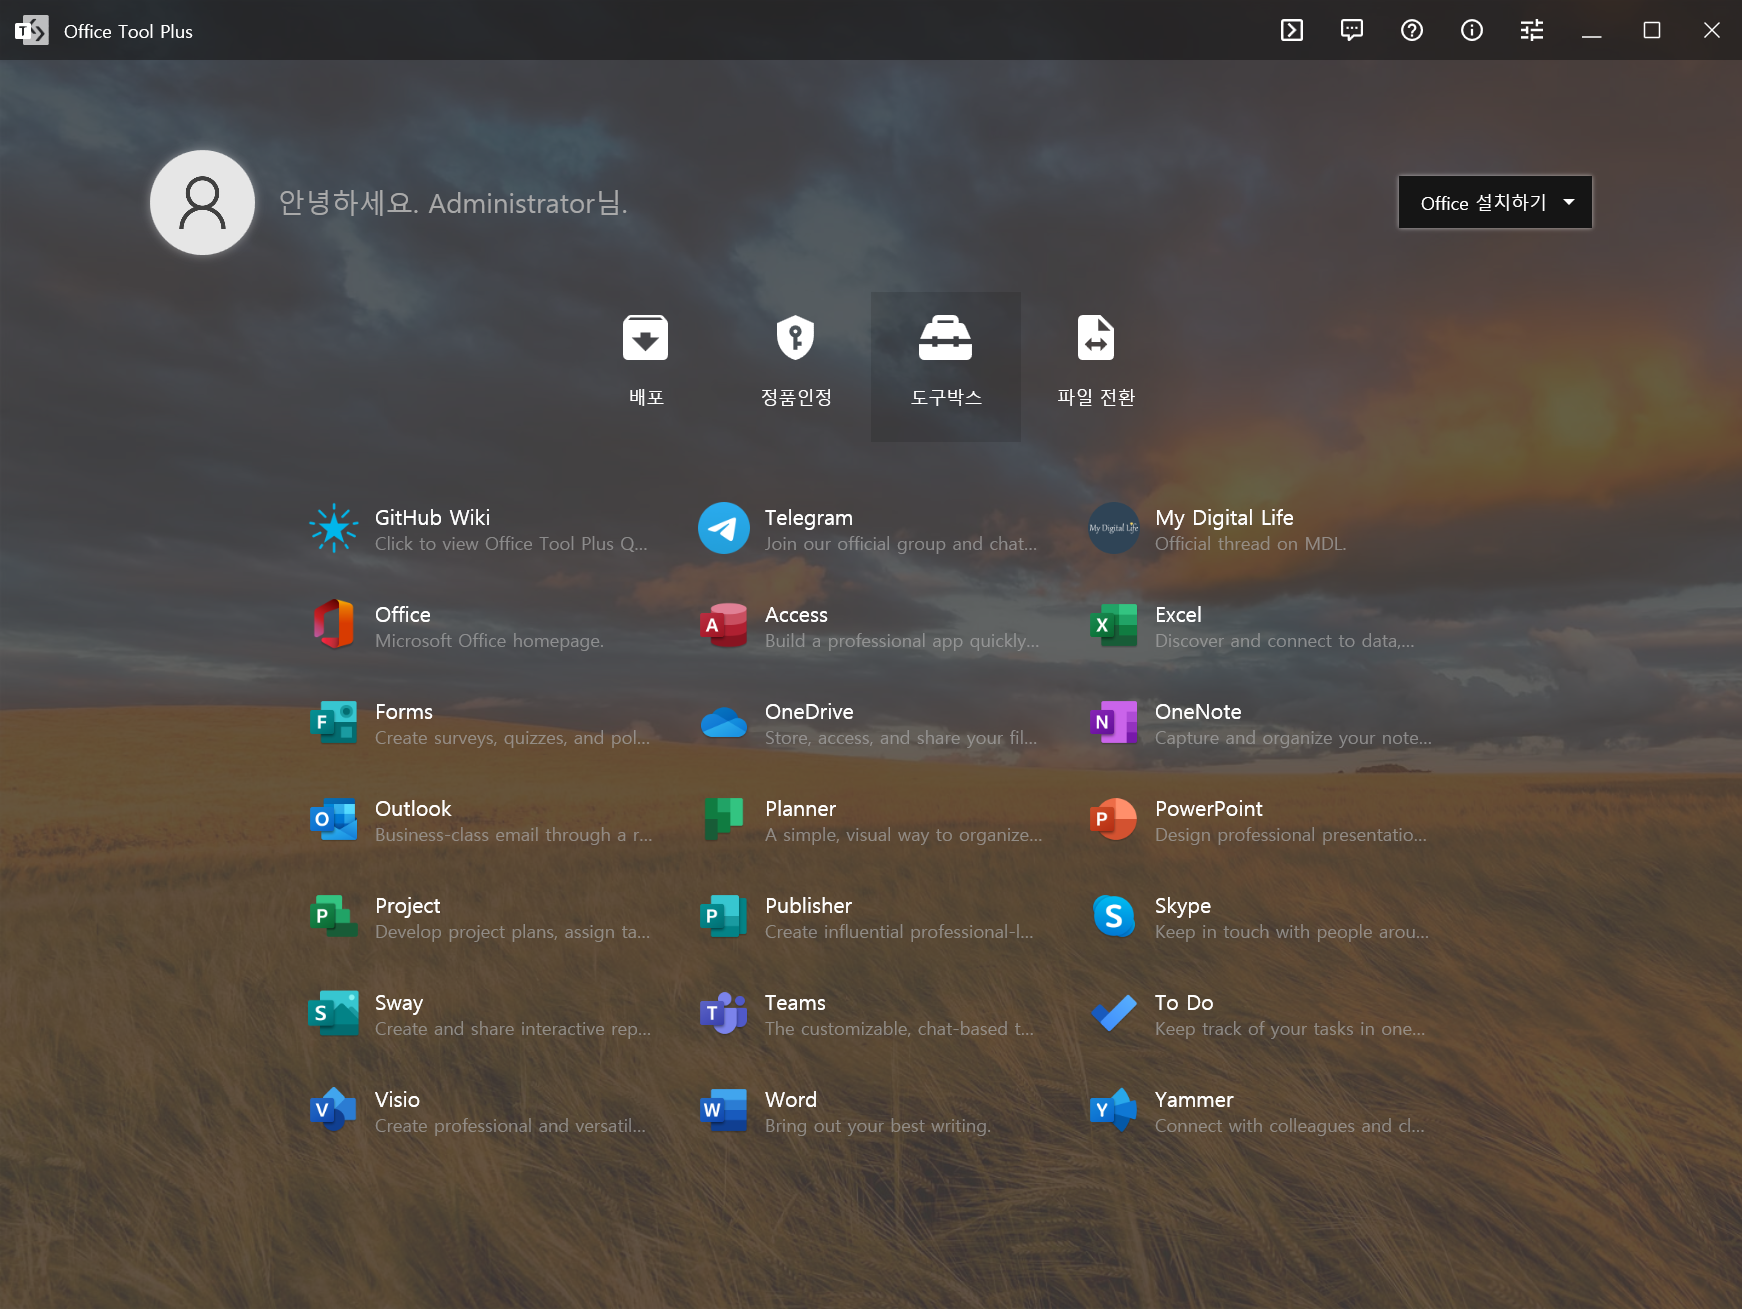Screen dimensions: 1742x1309
Task: Click the Office logo icon
Action: coord(333,625)
